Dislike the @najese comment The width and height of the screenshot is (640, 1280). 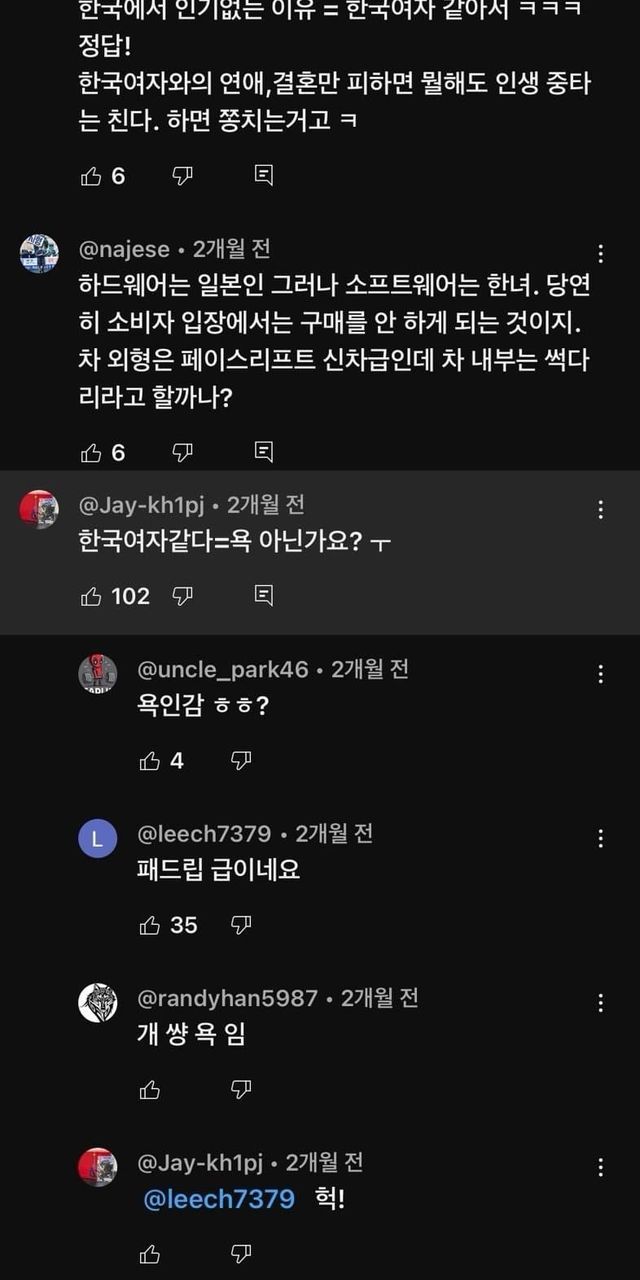click(182, 453)
